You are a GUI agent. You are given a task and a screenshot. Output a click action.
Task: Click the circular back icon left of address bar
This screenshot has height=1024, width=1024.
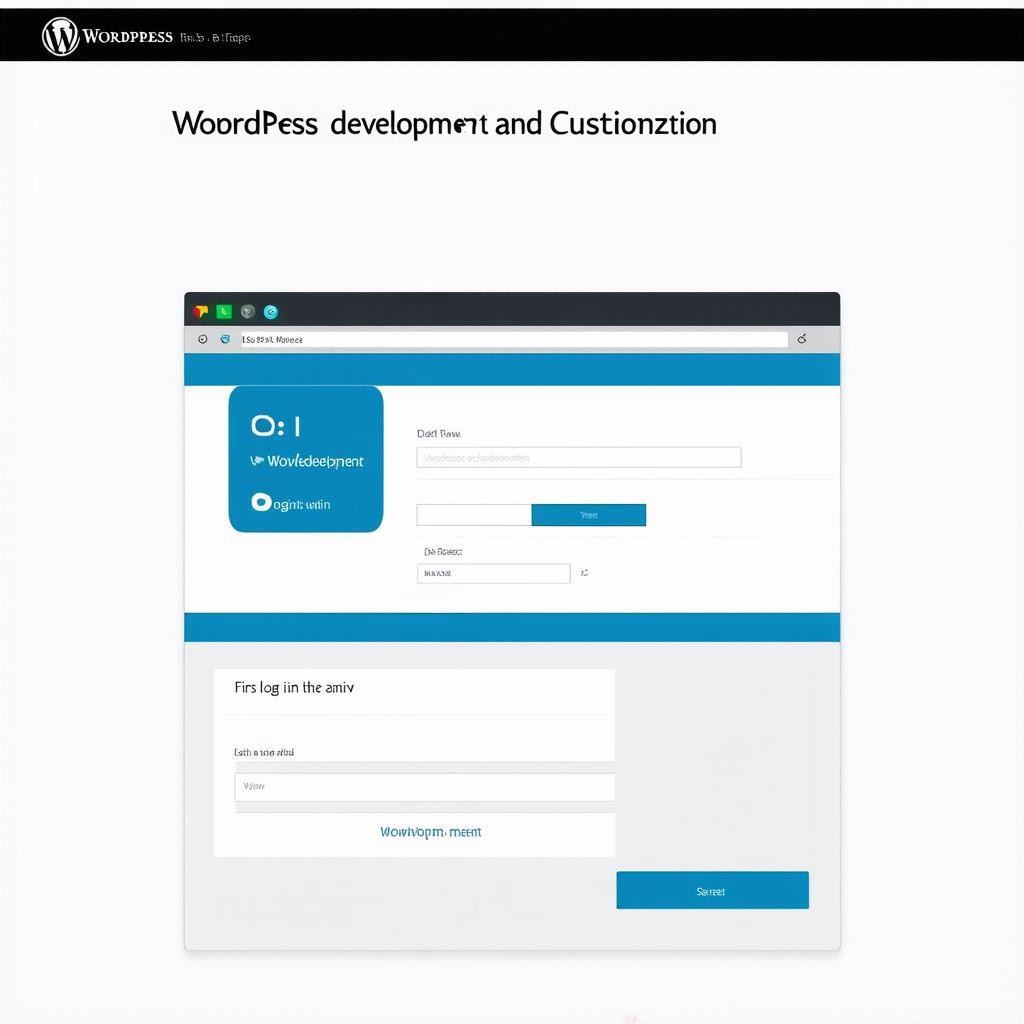click(203, 340)
